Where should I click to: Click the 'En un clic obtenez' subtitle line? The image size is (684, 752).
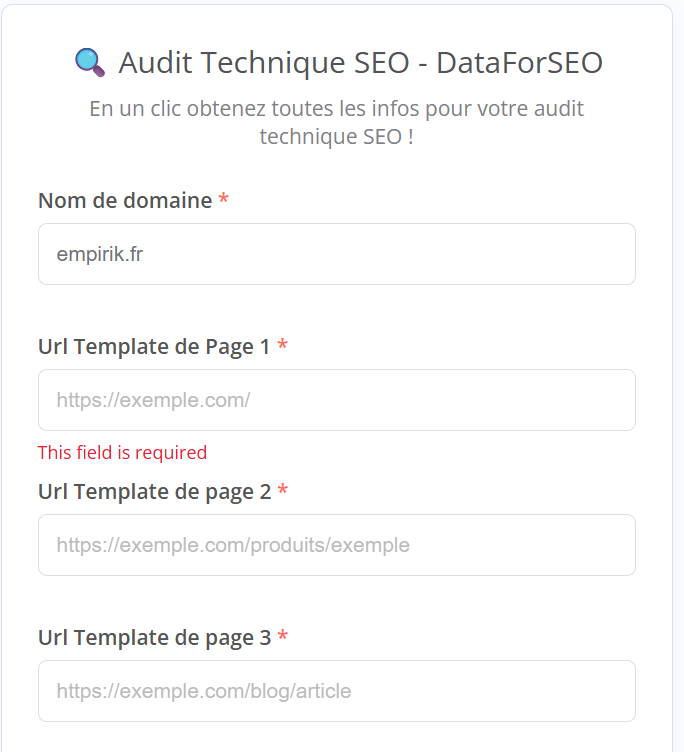[x=336, y=108]
